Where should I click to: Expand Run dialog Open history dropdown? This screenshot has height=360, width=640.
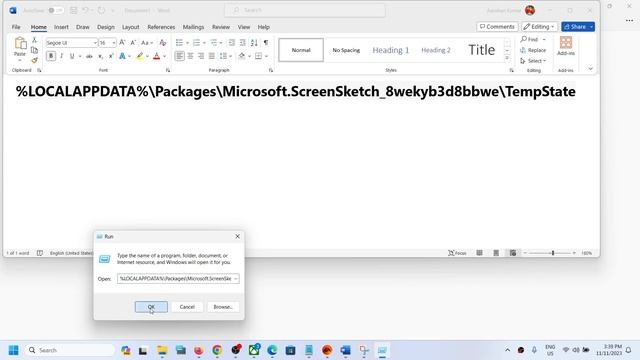coord(236,279)
